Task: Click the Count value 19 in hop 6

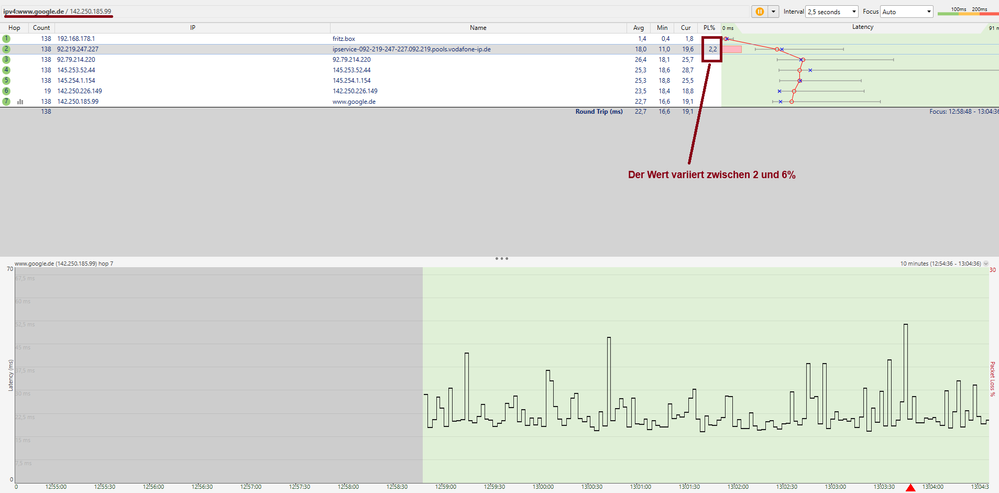Action: (x=47, y=91)
